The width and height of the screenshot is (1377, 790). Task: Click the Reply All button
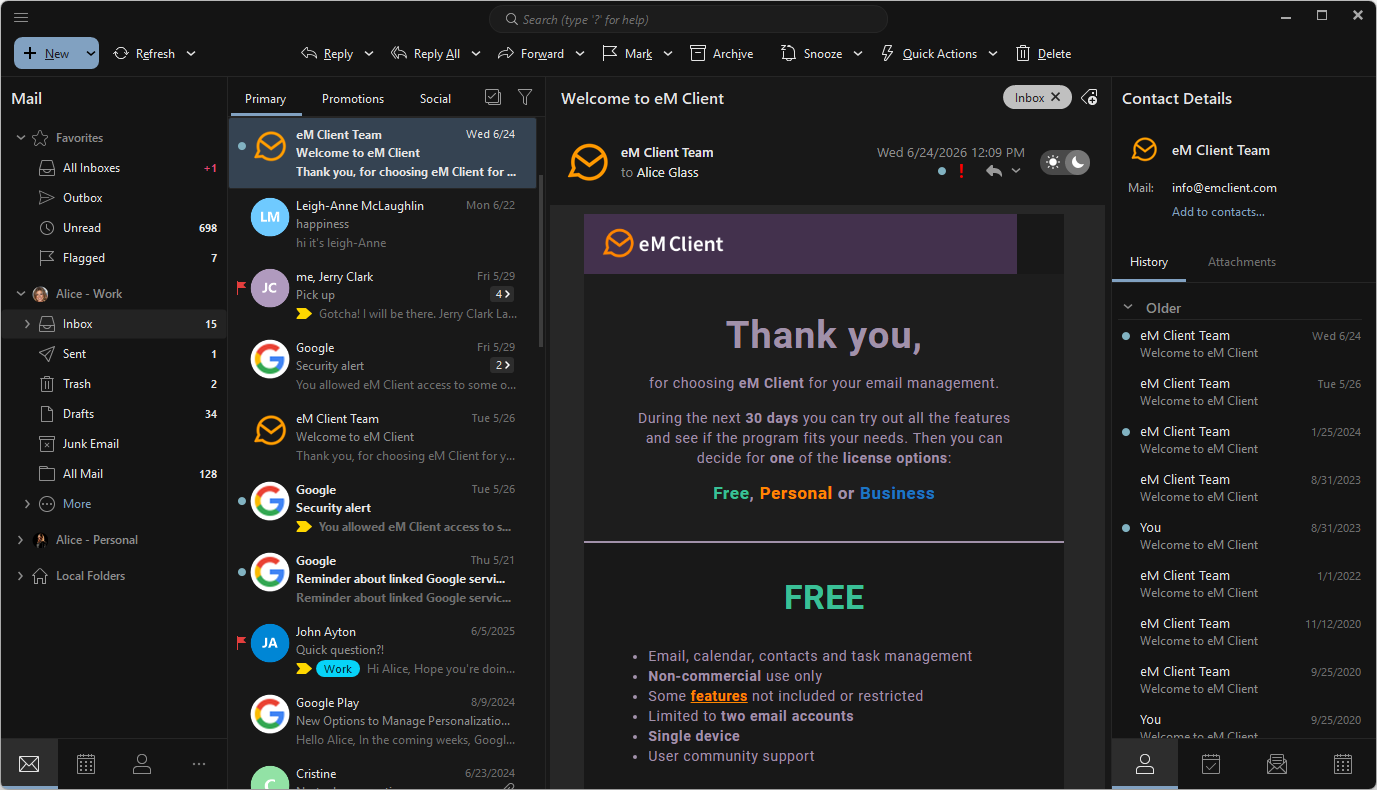click(426, 54)
